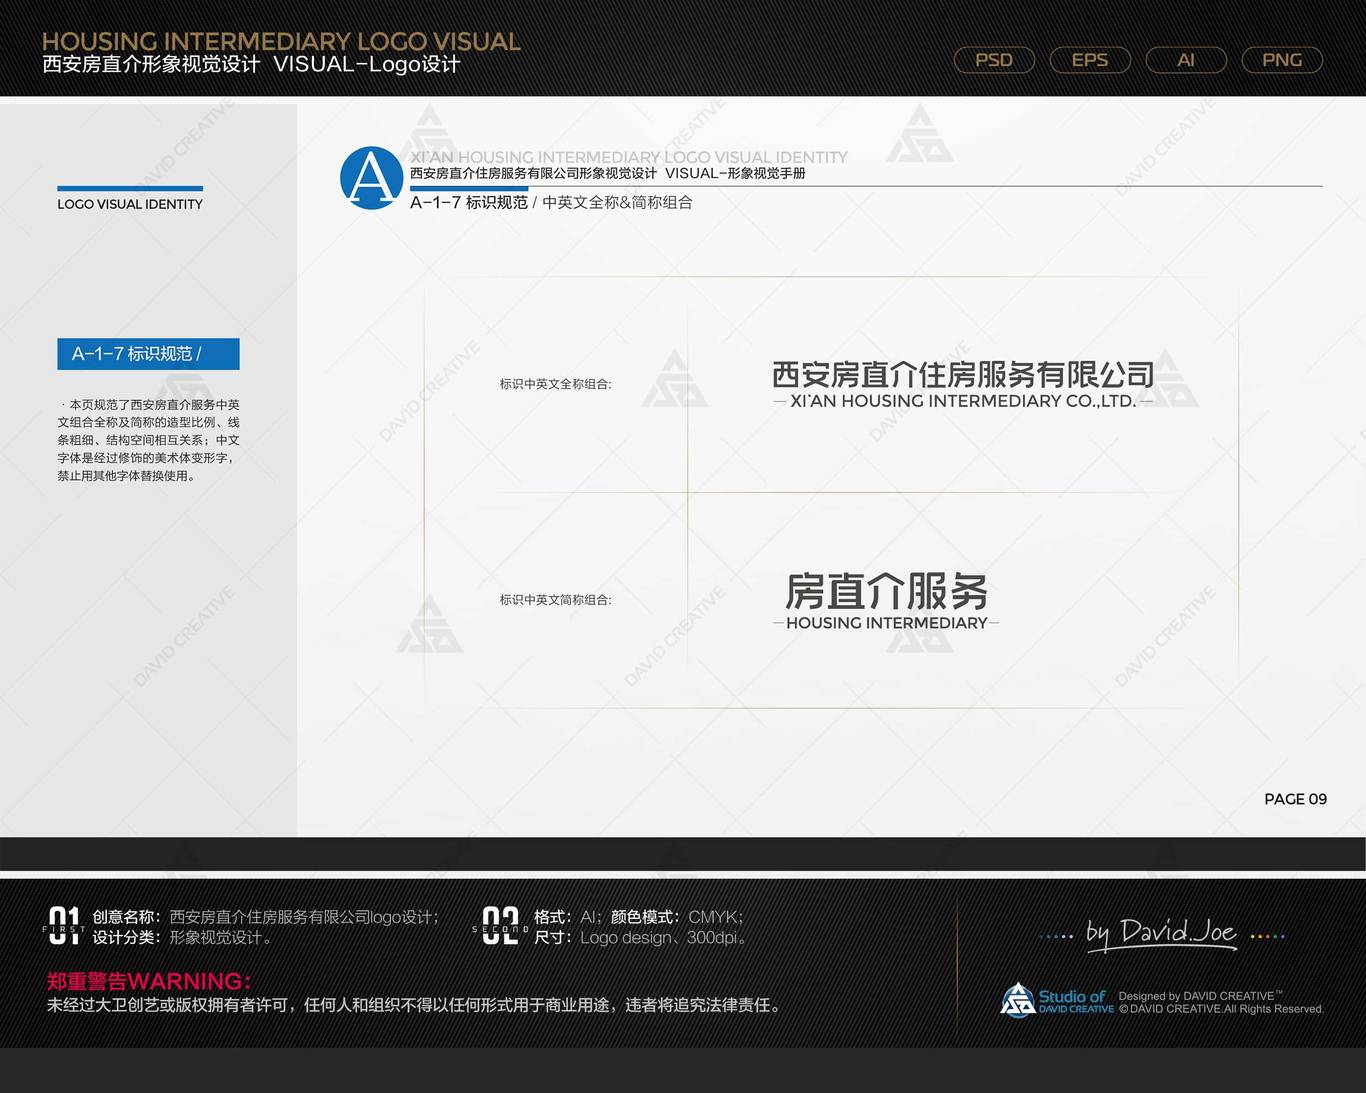Click the EPS format badge
This screenshot has width=1366, height=1093.
[x=1090, y=60]
